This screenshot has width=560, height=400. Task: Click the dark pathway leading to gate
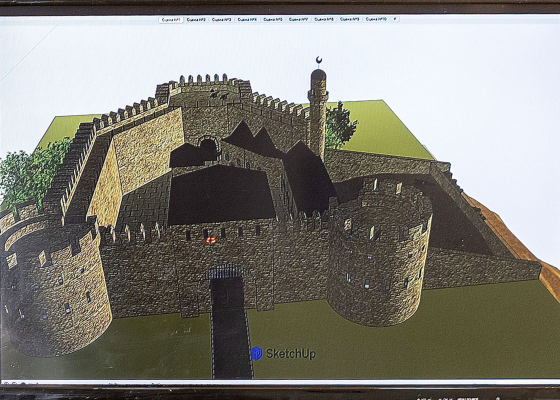[x=231, y=329]
